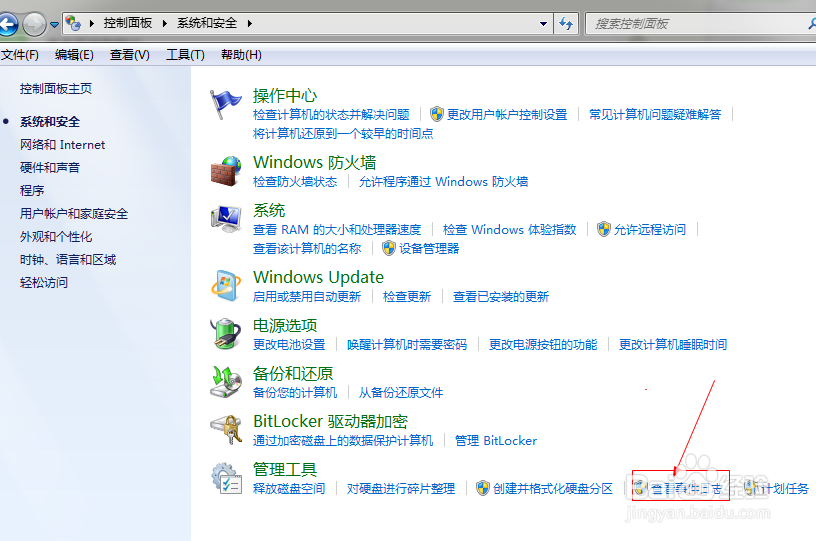
Task: Open 程序 category in sidebar
Action: tap(32, 190)
